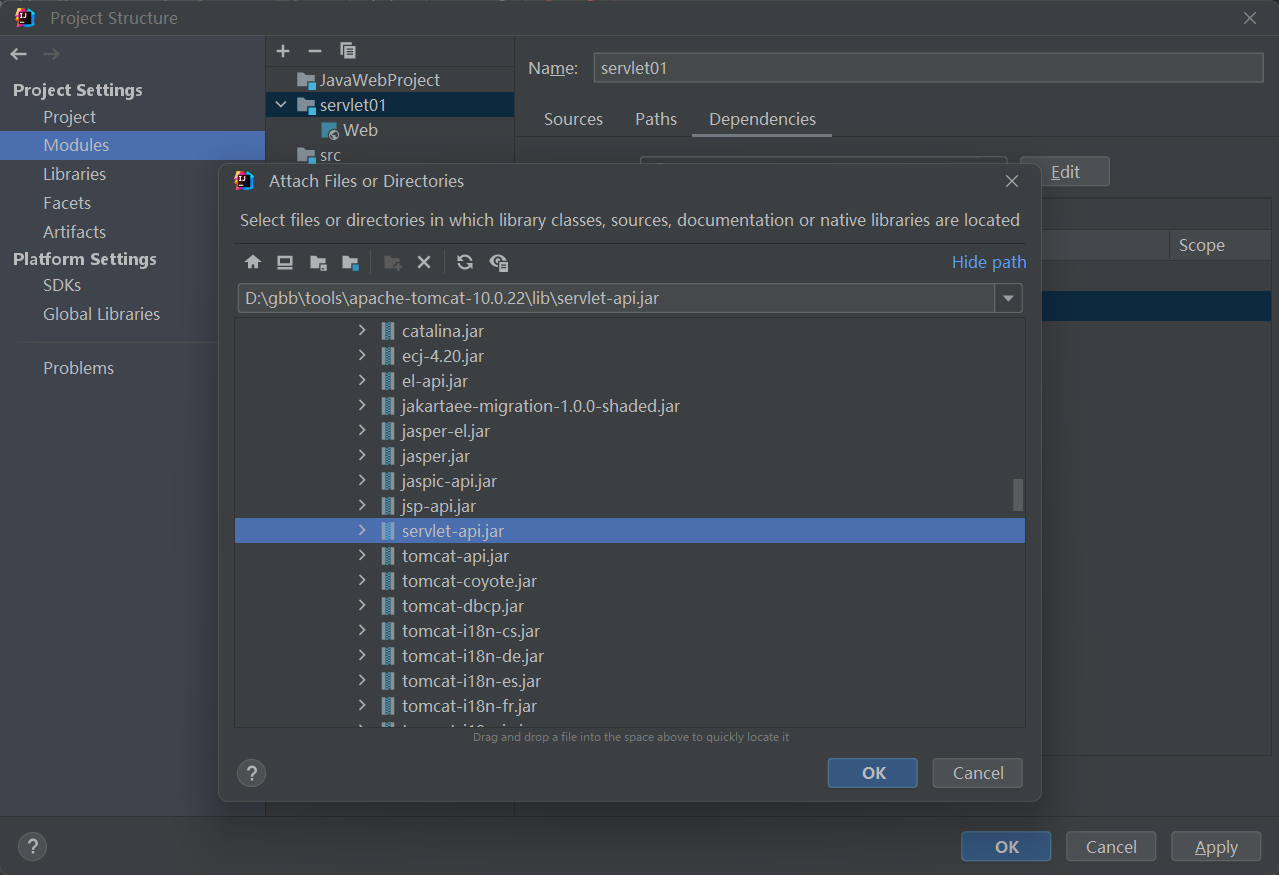Screen dimensions: 1279x875
Task: Select JavaWebProject in the module list
Action: click(379, 80)
